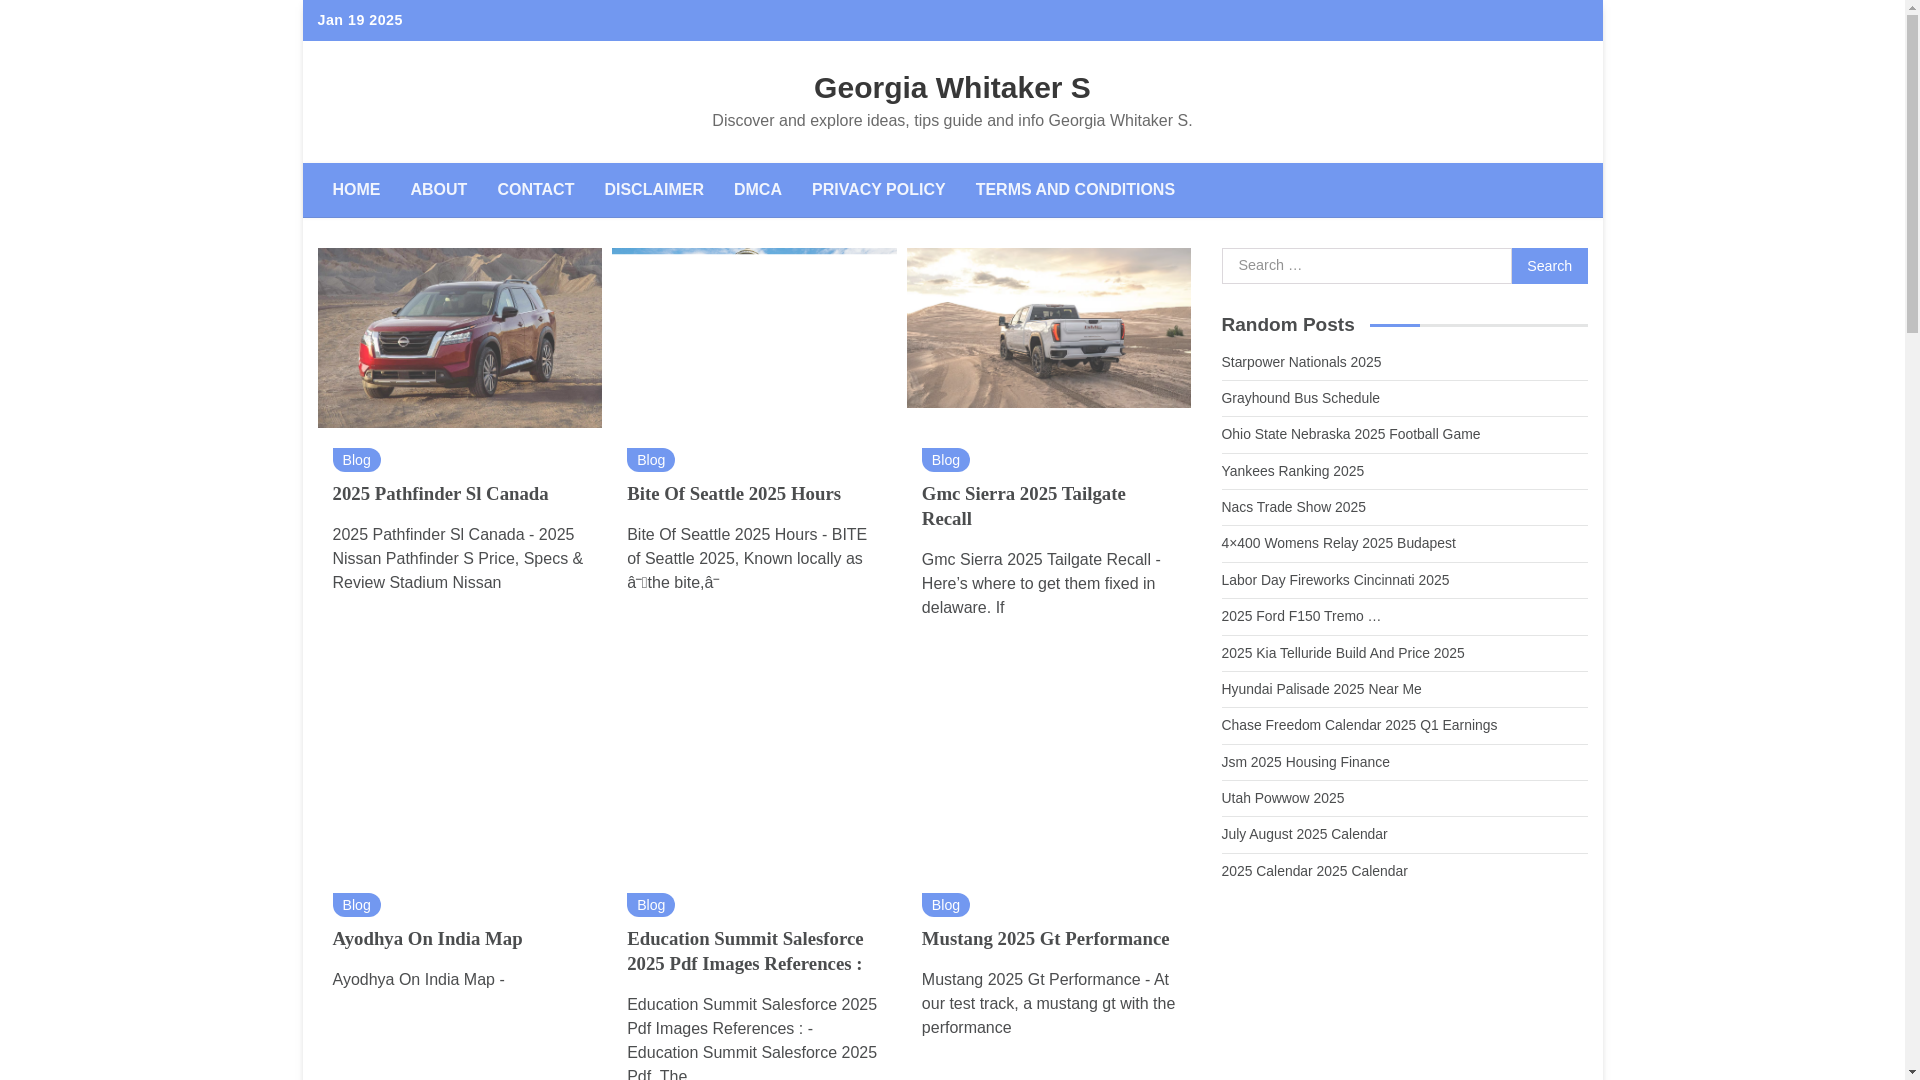Open Grayhound Bus Schedule link

point(1300,398)
